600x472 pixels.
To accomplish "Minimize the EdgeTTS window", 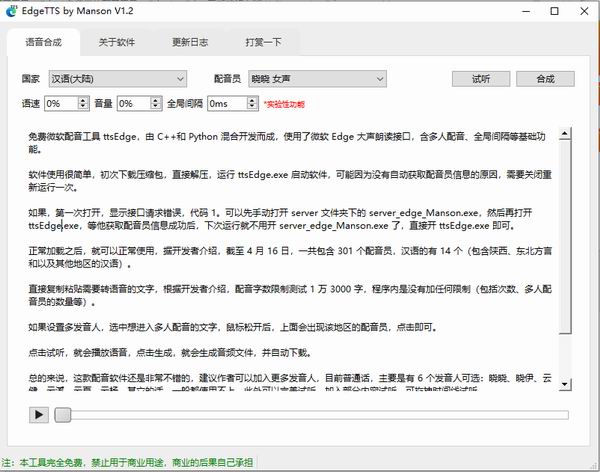I will tap(526, 11).
